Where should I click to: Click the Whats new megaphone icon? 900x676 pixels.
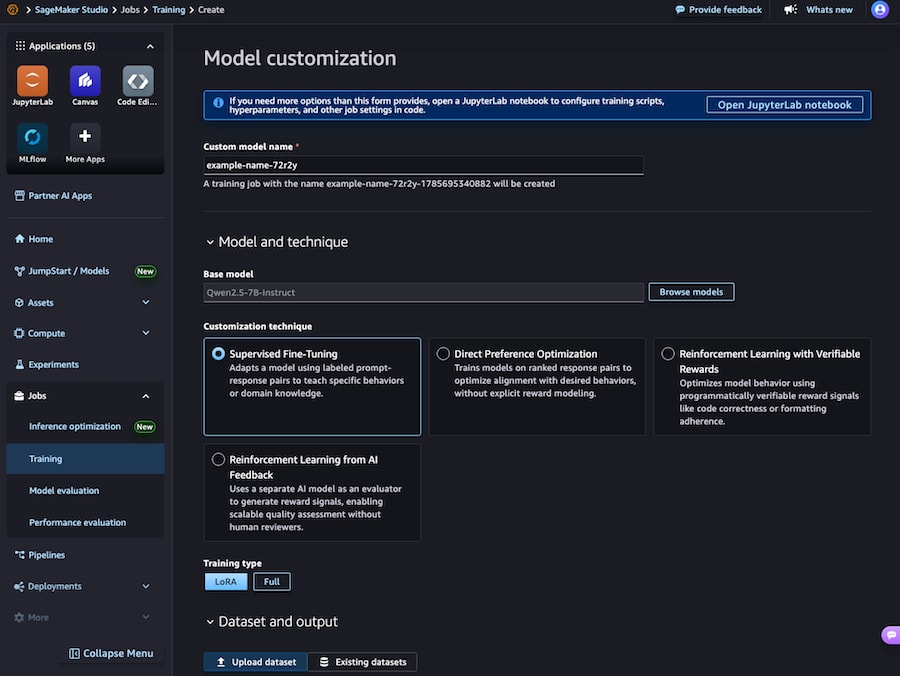click(791, 10)
